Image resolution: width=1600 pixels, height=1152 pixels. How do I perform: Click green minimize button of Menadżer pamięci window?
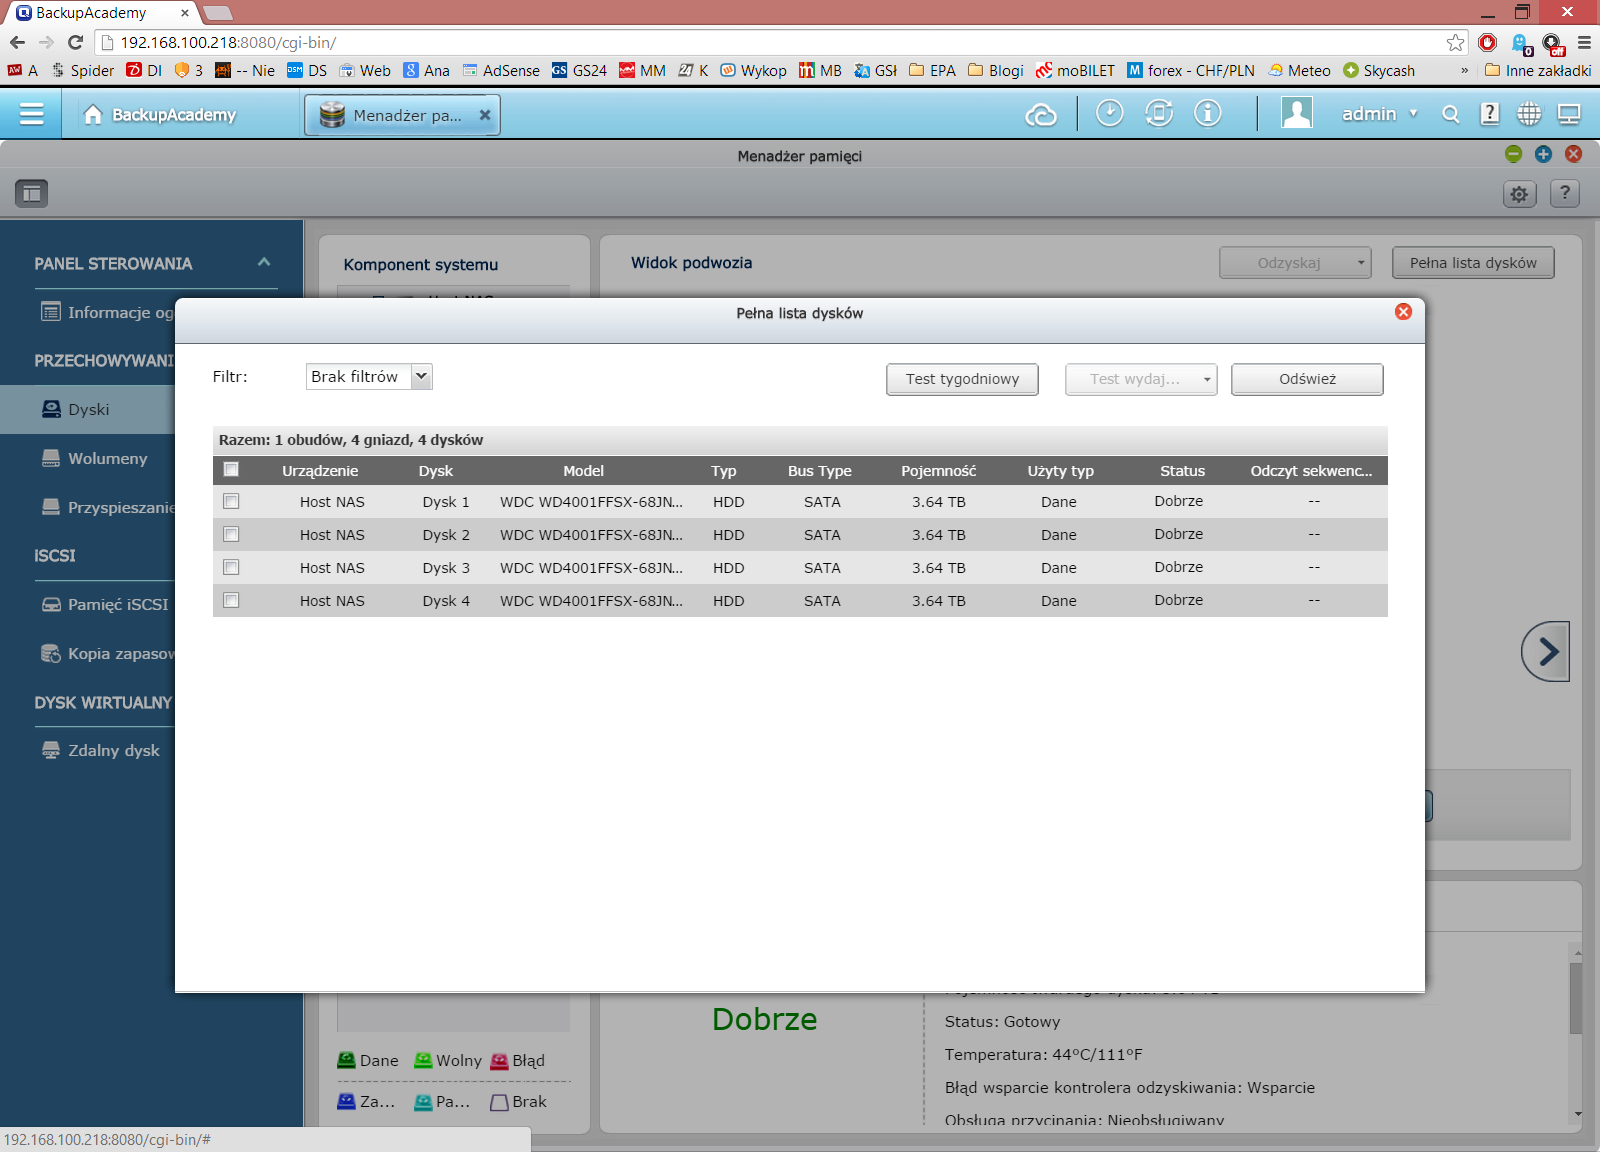(x=1513, y=153)
